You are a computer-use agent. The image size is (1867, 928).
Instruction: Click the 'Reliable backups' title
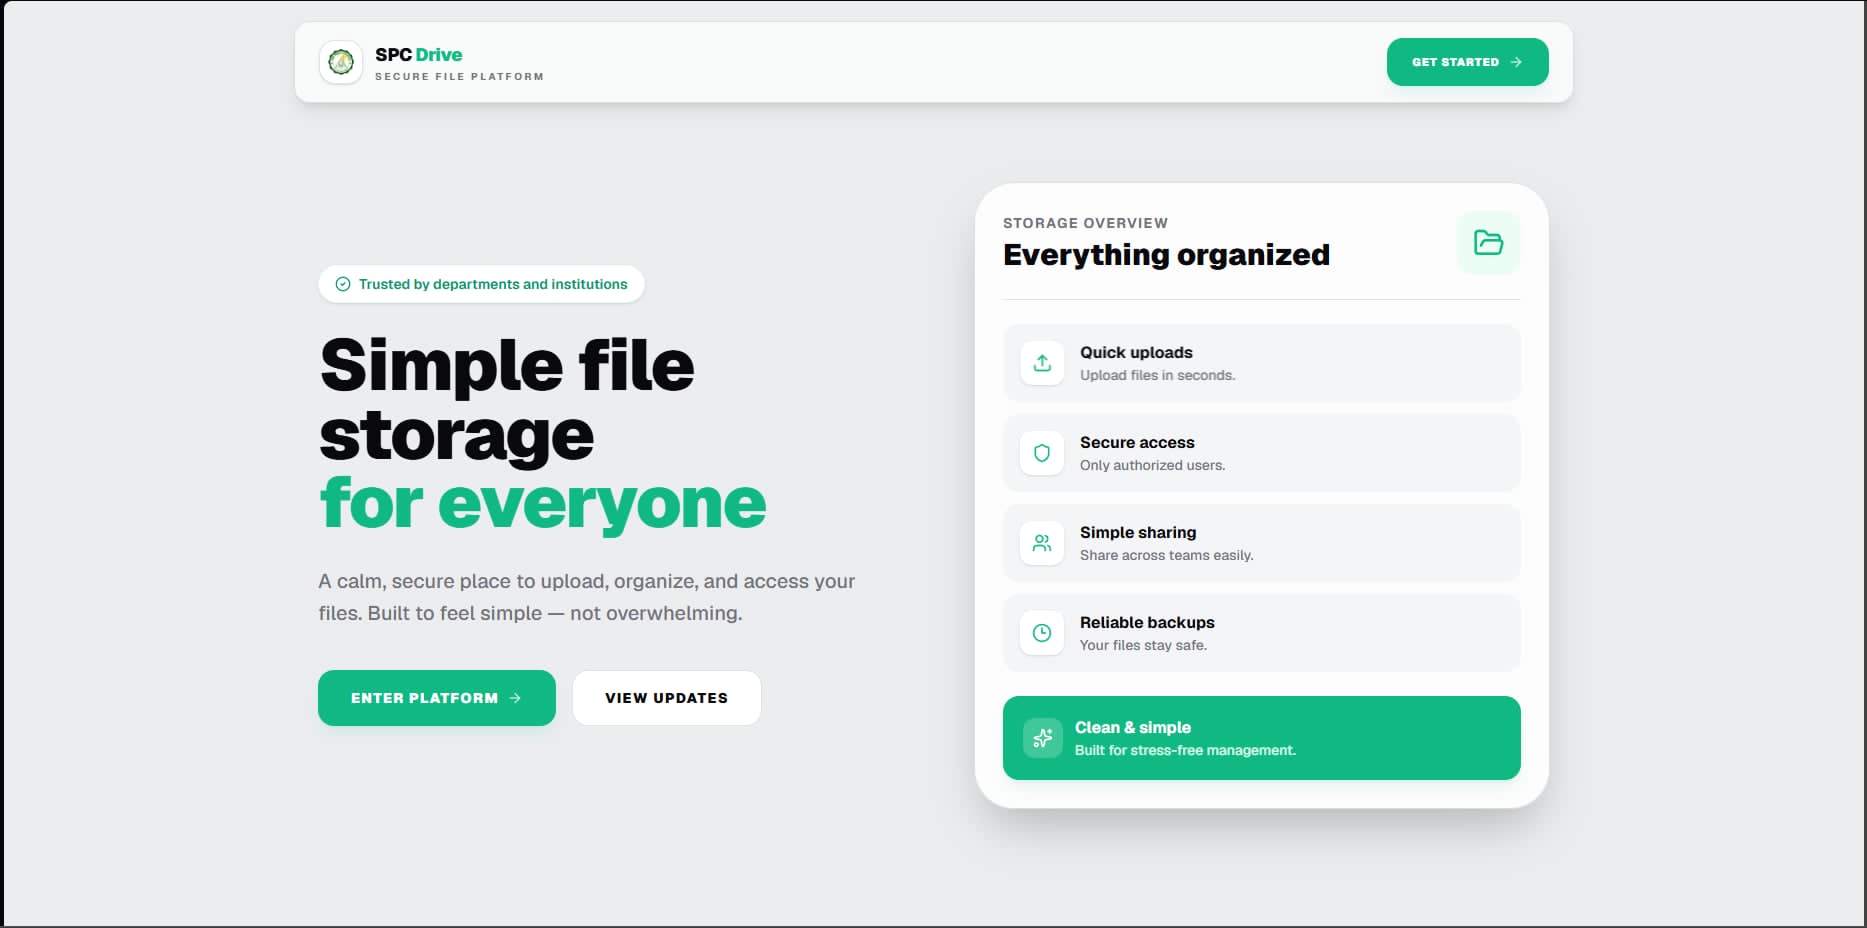[1147, 622]
